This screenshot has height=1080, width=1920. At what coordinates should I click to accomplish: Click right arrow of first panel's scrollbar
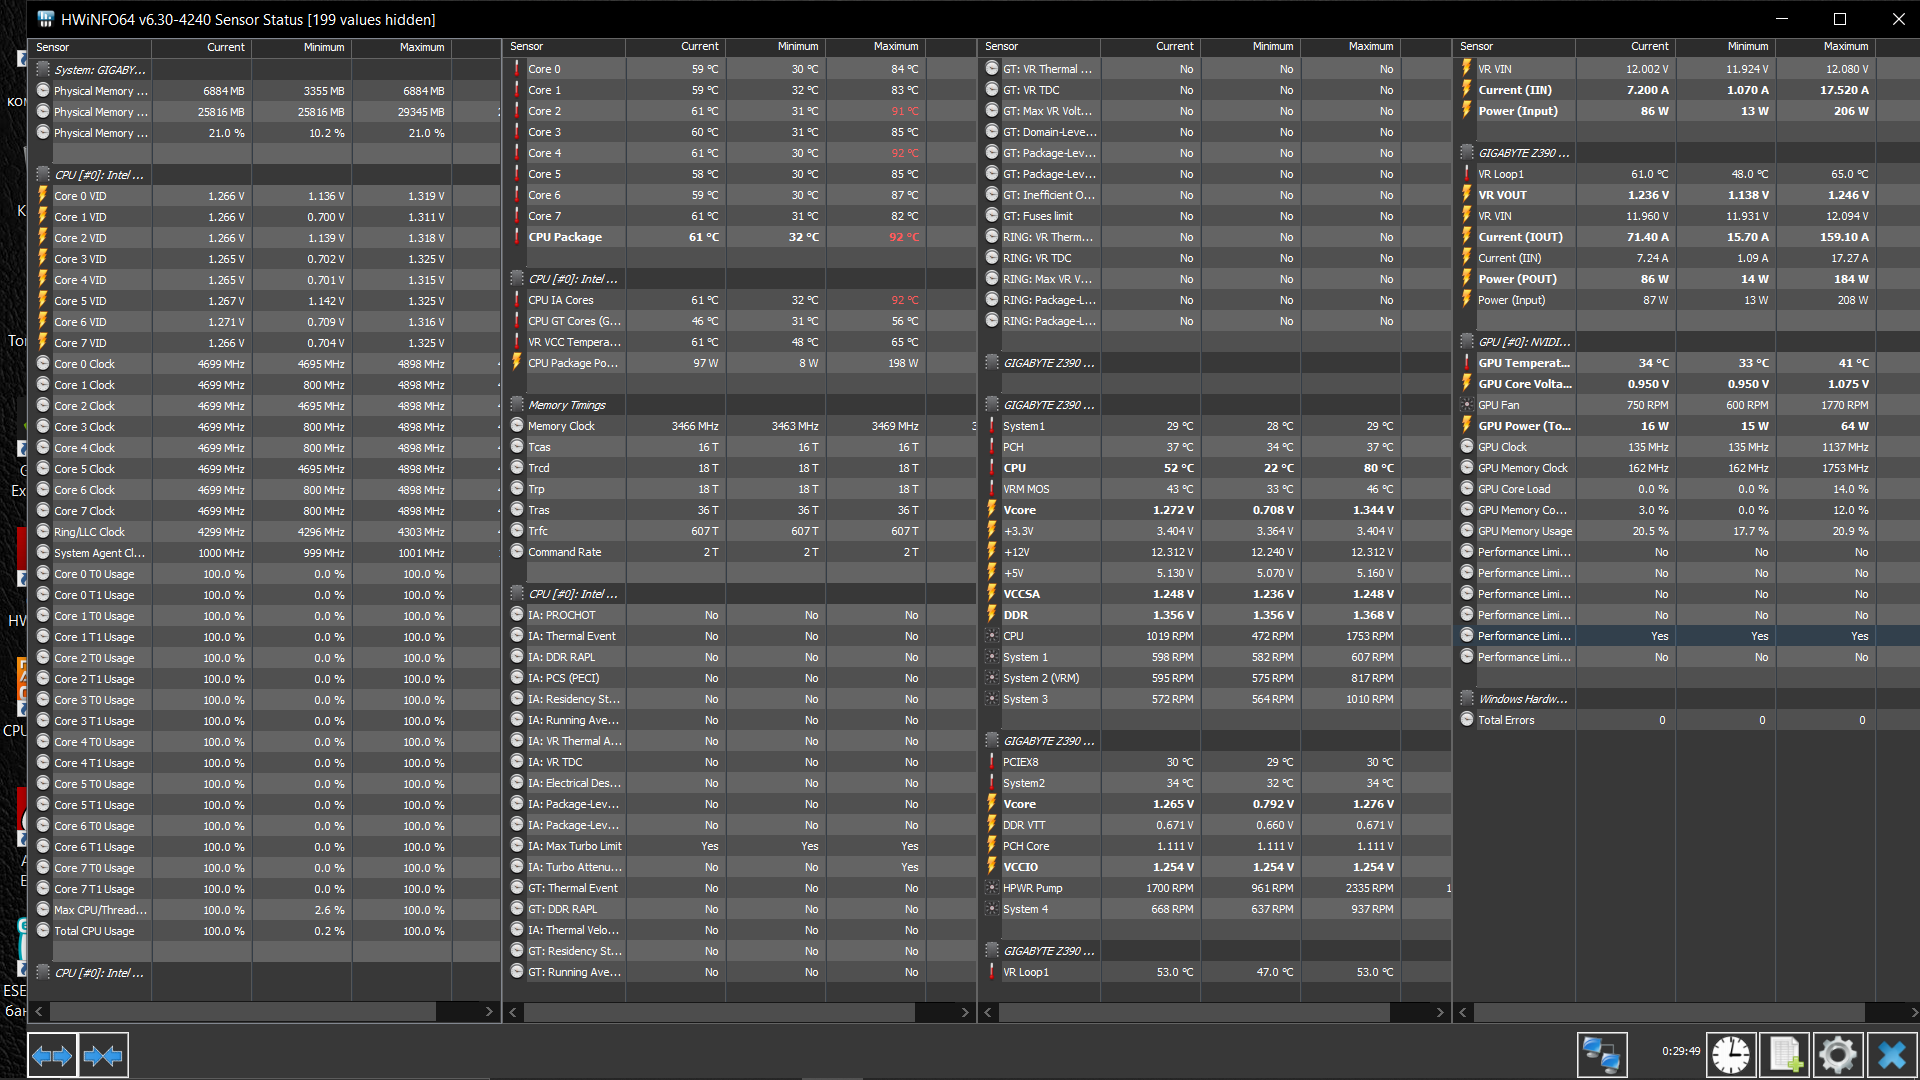[x=489, y=1012]
